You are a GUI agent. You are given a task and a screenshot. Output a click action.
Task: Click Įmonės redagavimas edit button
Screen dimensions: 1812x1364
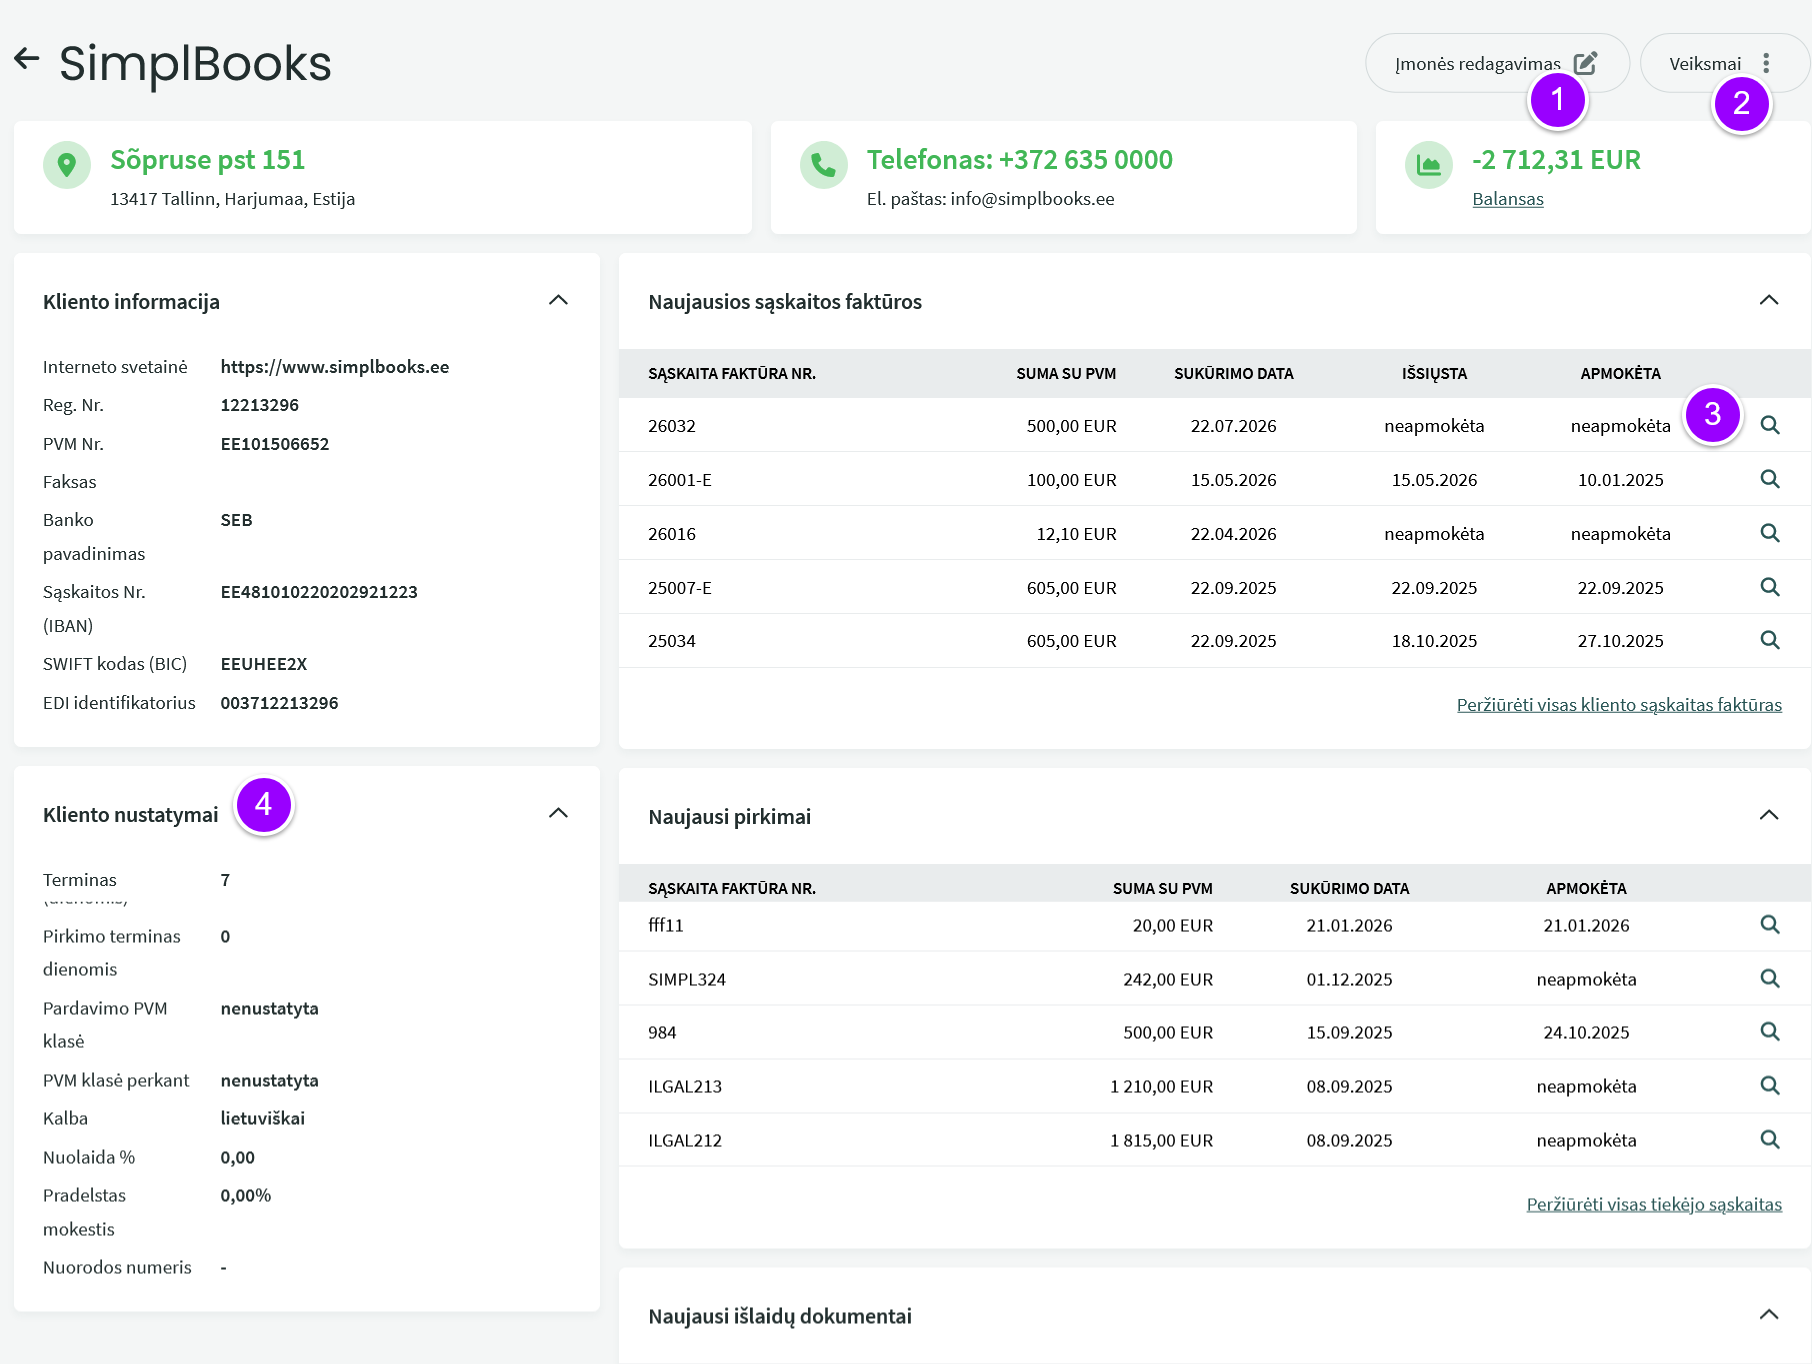pyautogui.click(x=1497, y=63)
